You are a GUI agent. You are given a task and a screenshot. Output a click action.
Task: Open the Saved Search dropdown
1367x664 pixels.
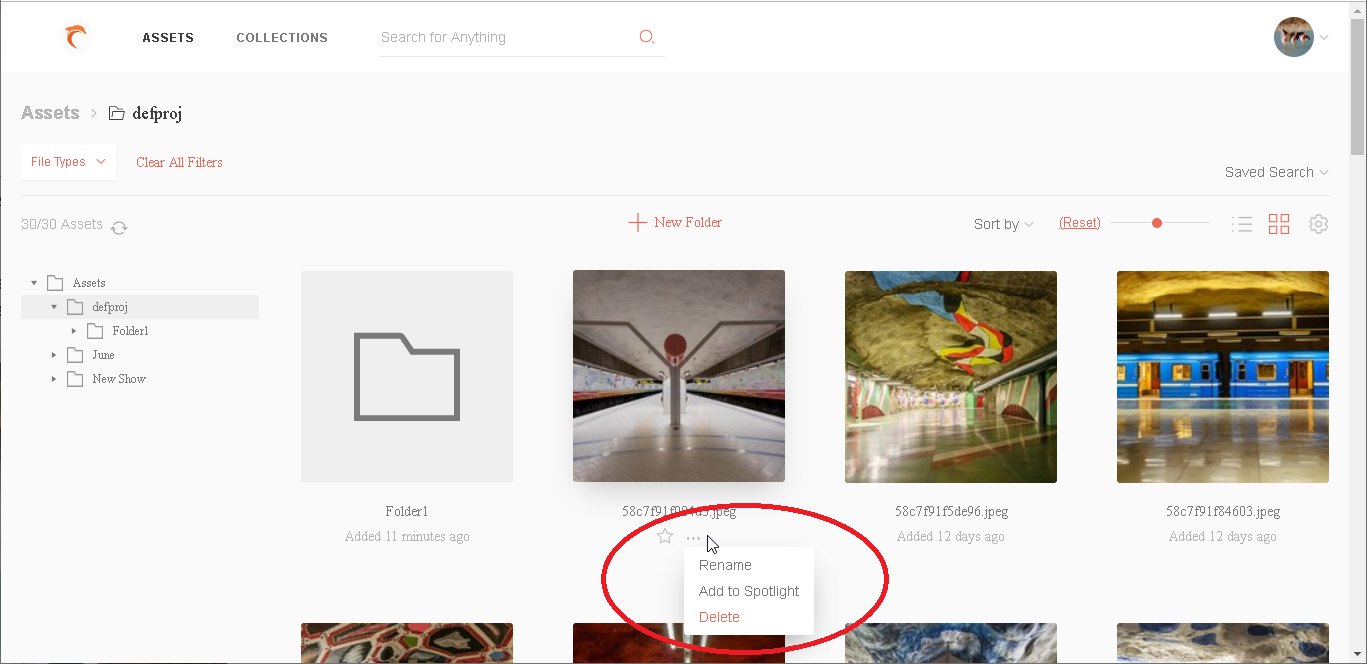(x=1276, y=172)
